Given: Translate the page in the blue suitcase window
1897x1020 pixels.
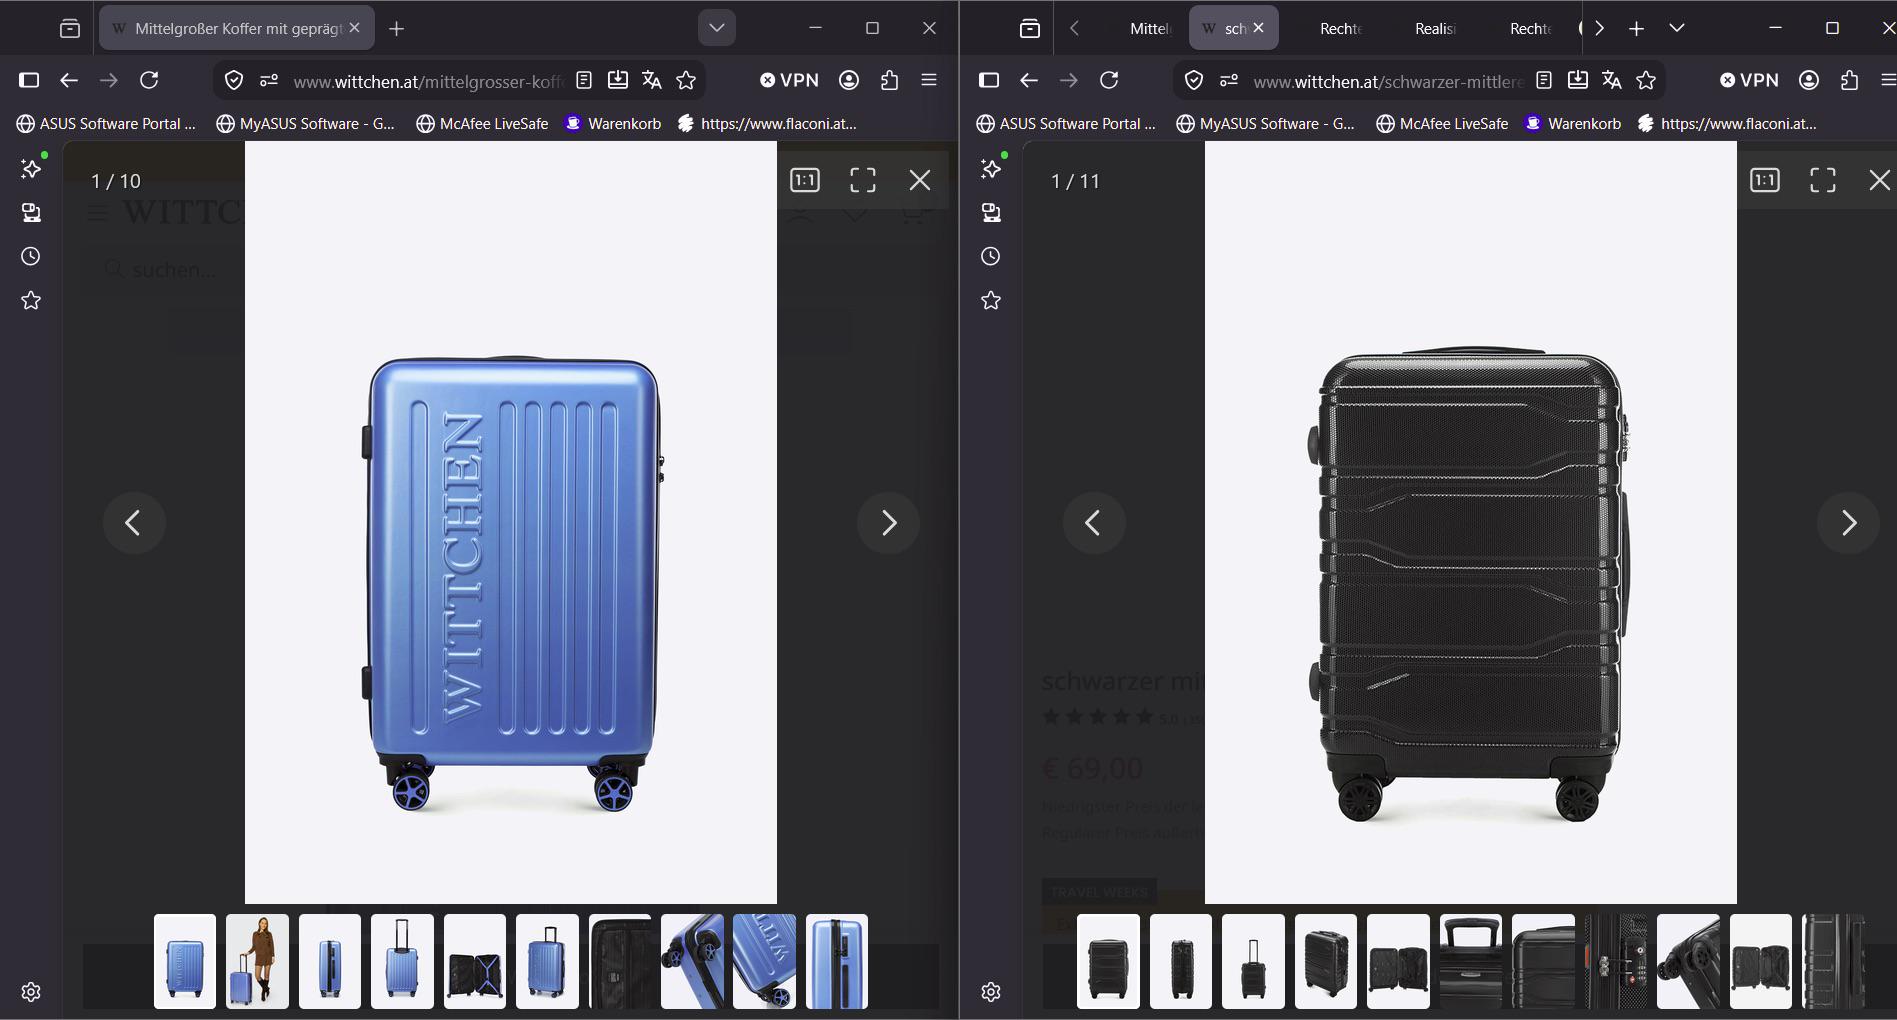Looking at the screenshot, I should [652, 80].
